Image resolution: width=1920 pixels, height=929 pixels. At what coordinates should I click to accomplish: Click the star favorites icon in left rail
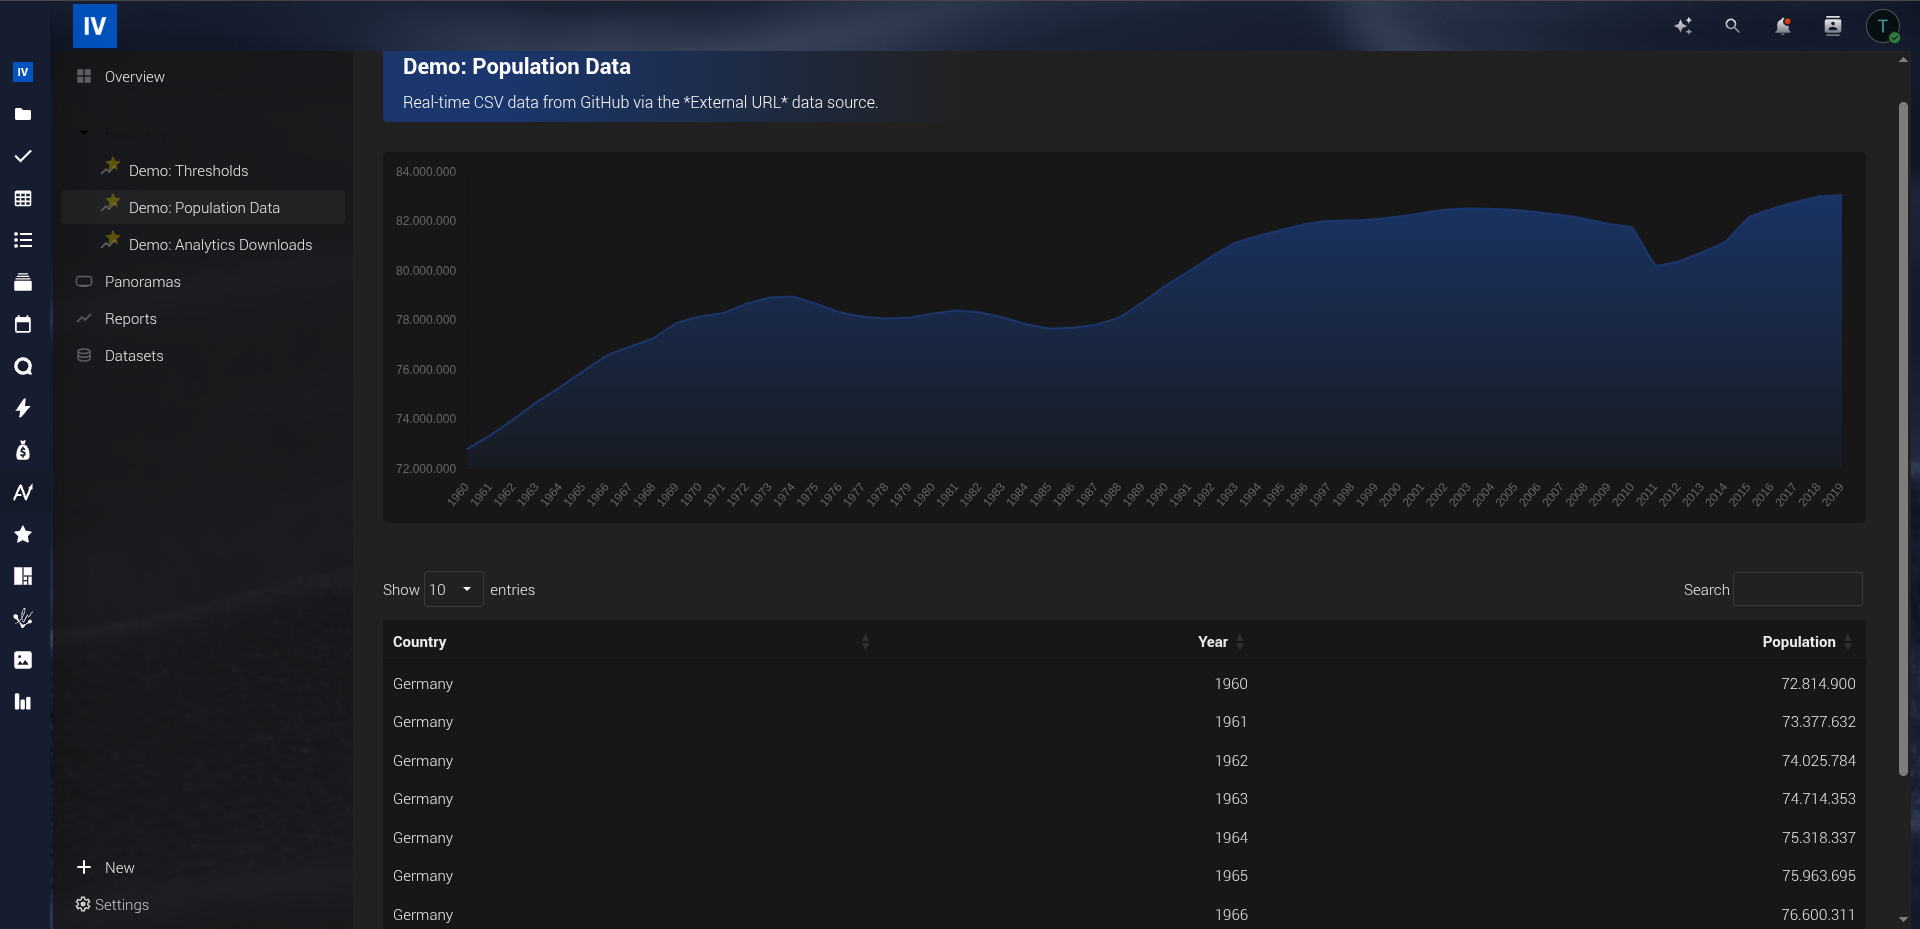(x=23, y=534)
